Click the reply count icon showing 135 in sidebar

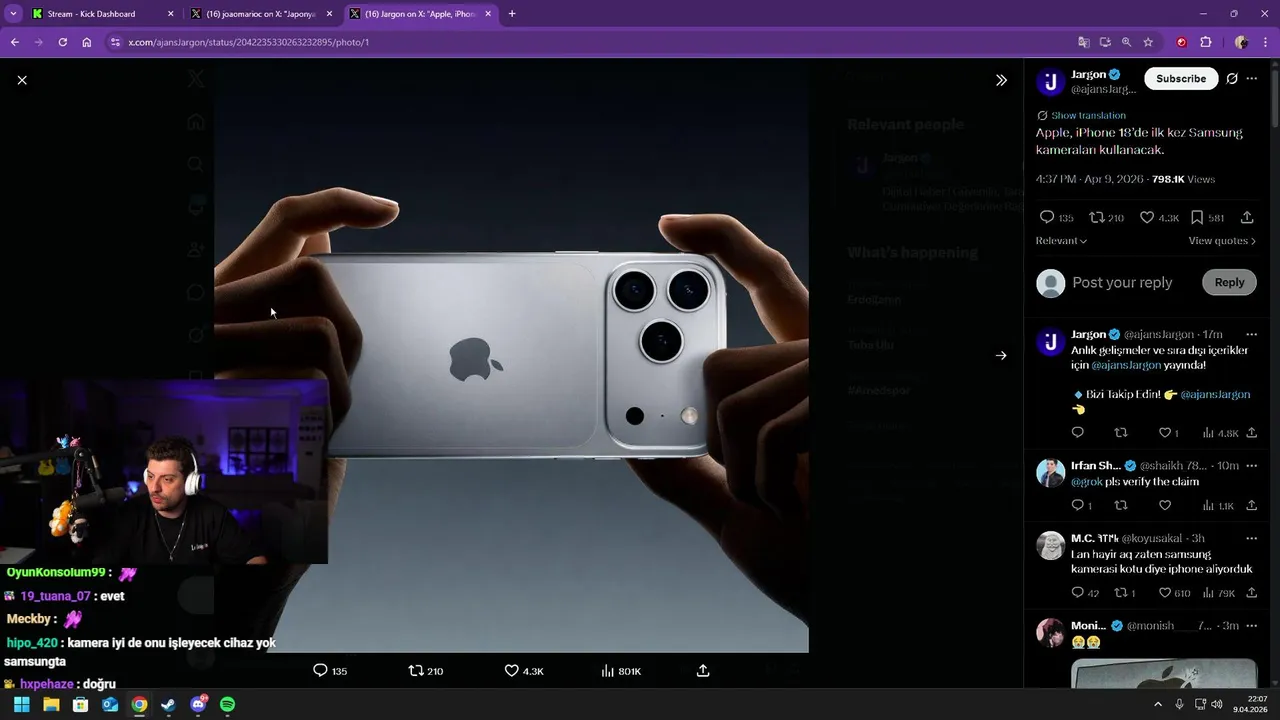(1047, 217)
